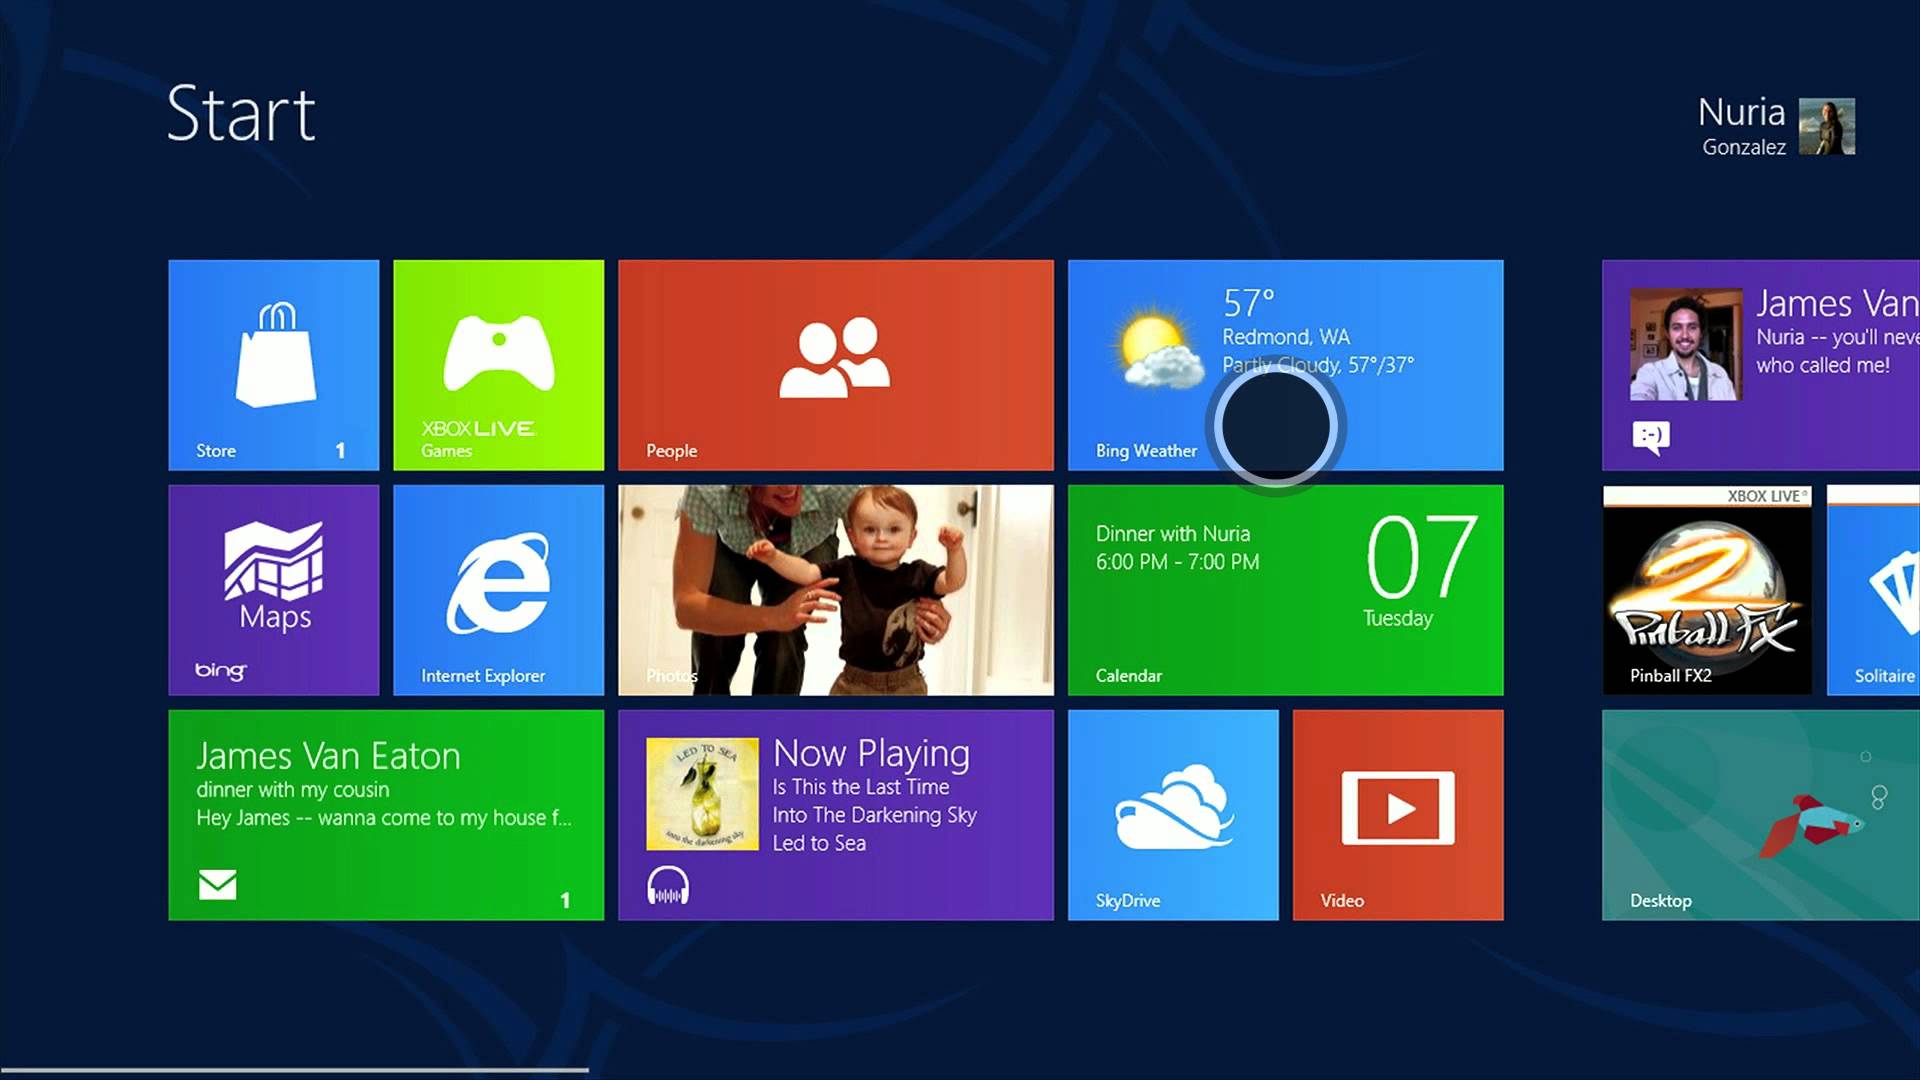Screen dimensions: 1920x1080
Task: Open the Video play tile
Action: coord(1397,815)
